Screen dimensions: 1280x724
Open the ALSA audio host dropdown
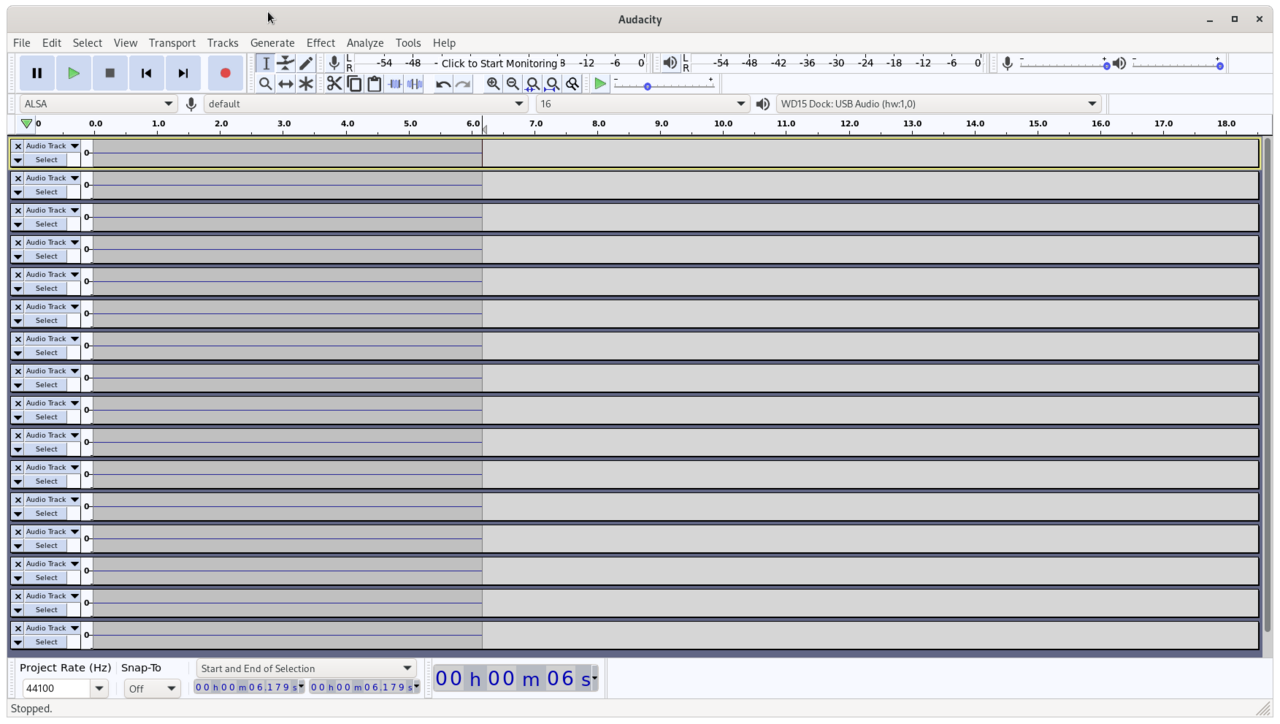[x=98, y=104]
